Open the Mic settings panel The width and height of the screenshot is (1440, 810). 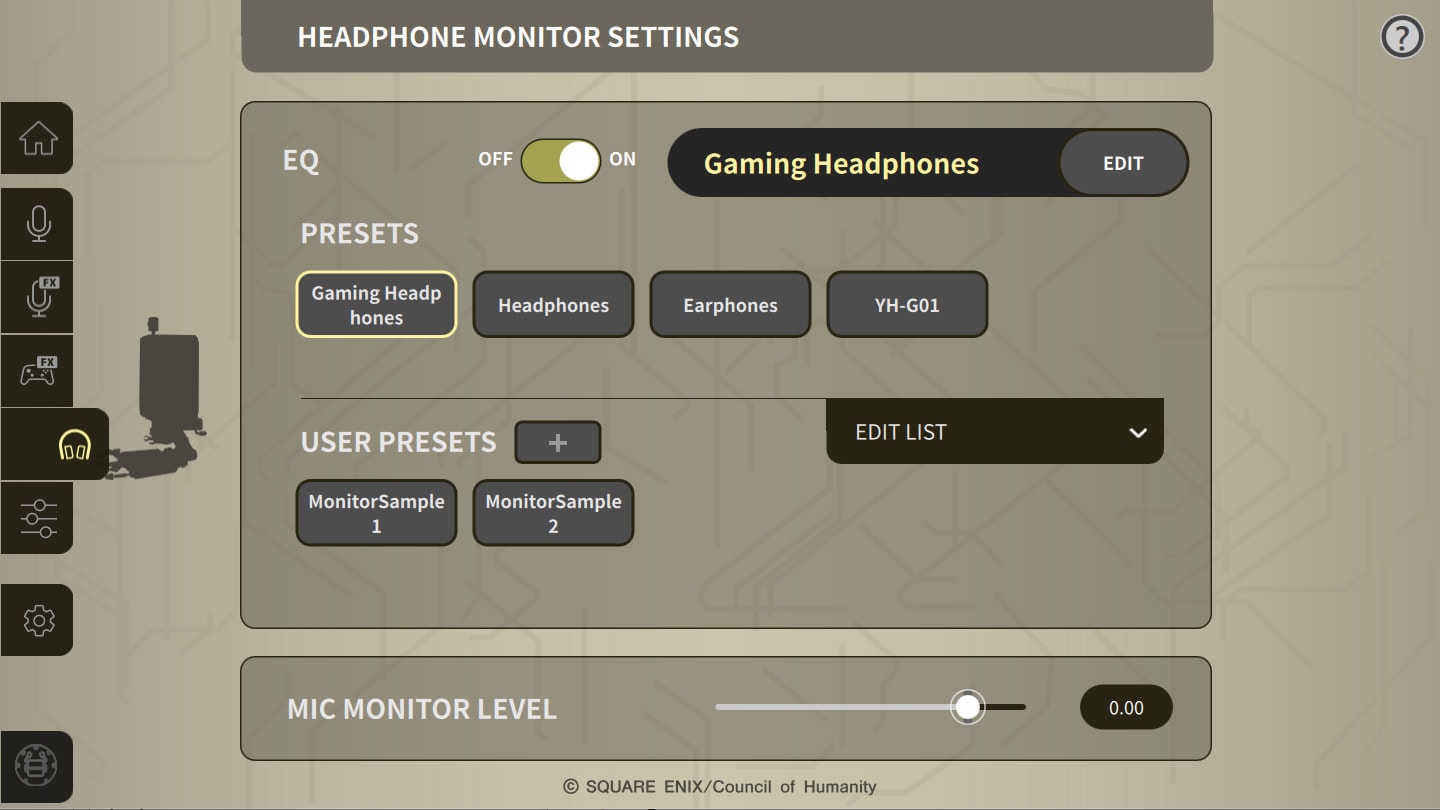point(37,224)
